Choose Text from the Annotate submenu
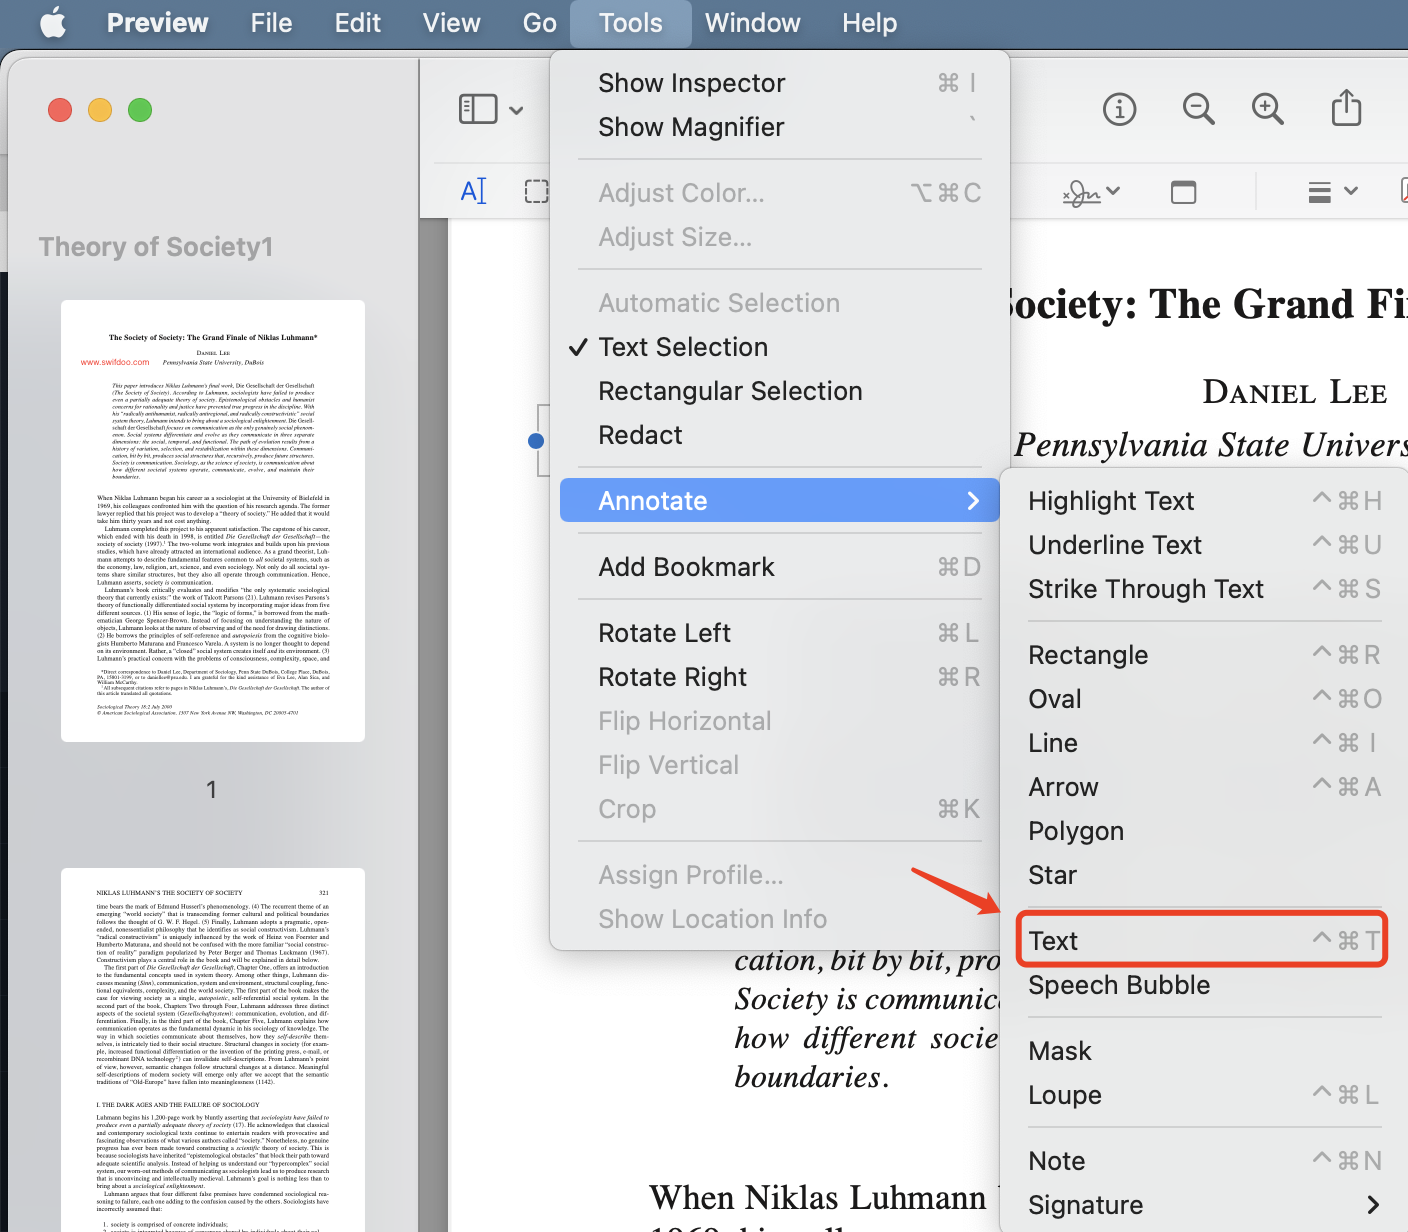The image size is (1408, 1232). (1053, 939)
